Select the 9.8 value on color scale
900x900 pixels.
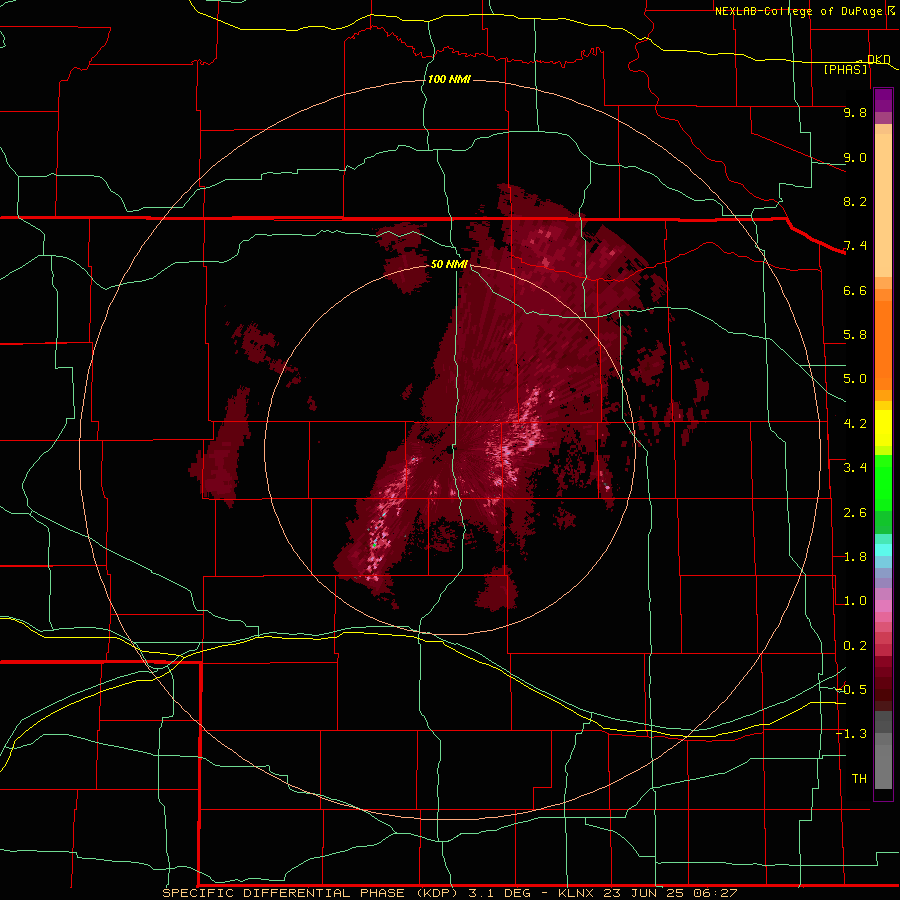pos(855,112)
